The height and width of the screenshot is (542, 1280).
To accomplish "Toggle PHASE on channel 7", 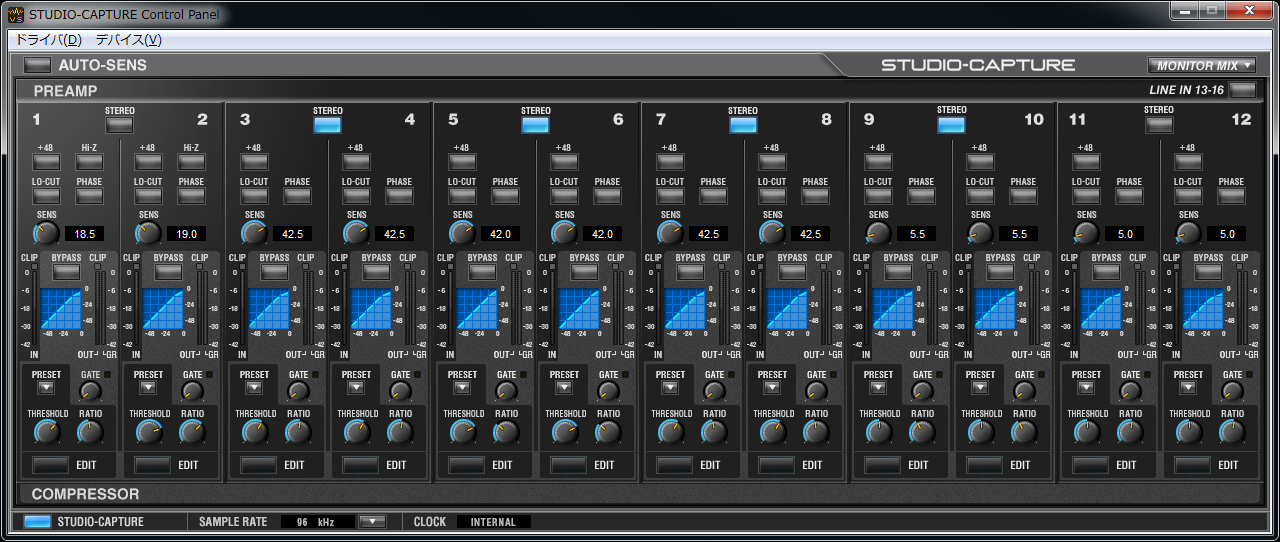I will [x=713, y=195].
